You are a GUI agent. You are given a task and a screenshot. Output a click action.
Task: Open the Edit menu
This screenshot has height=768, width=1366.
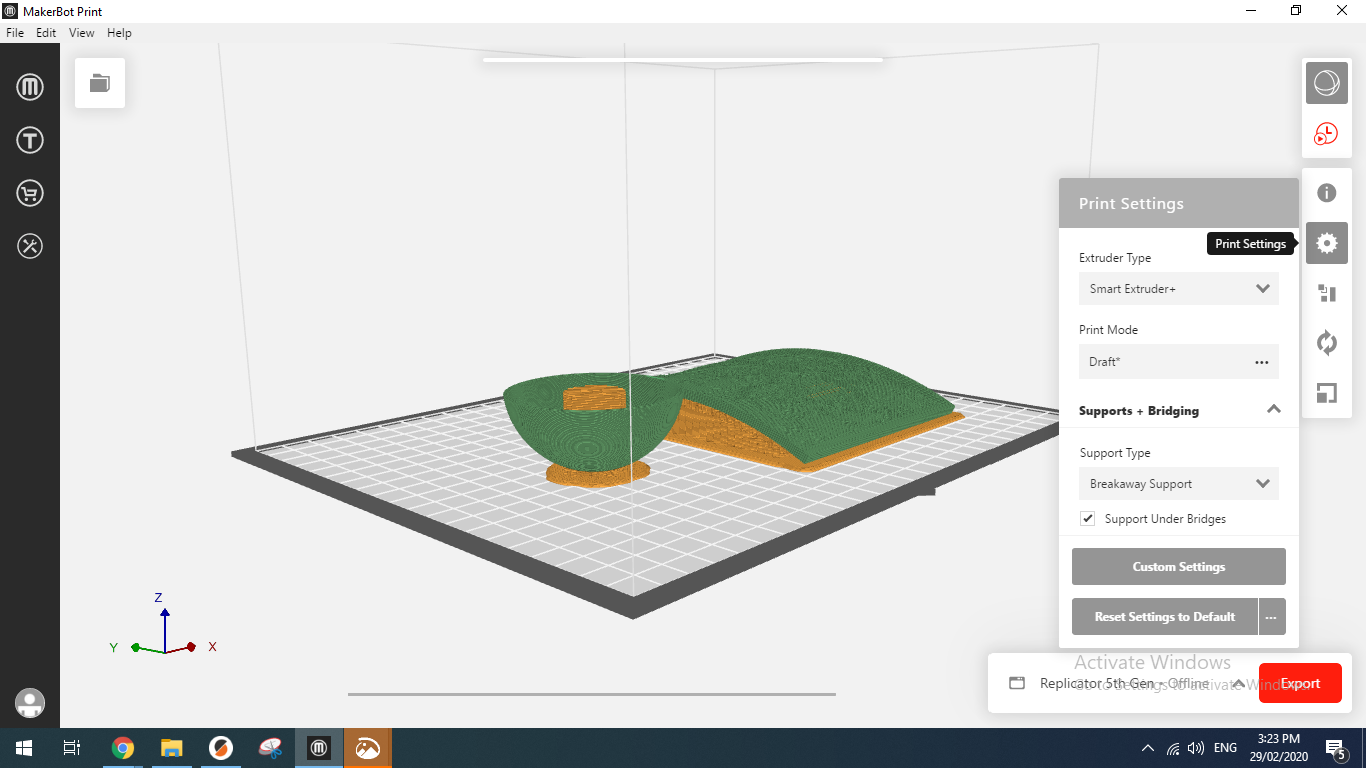[x=46, y=33]
